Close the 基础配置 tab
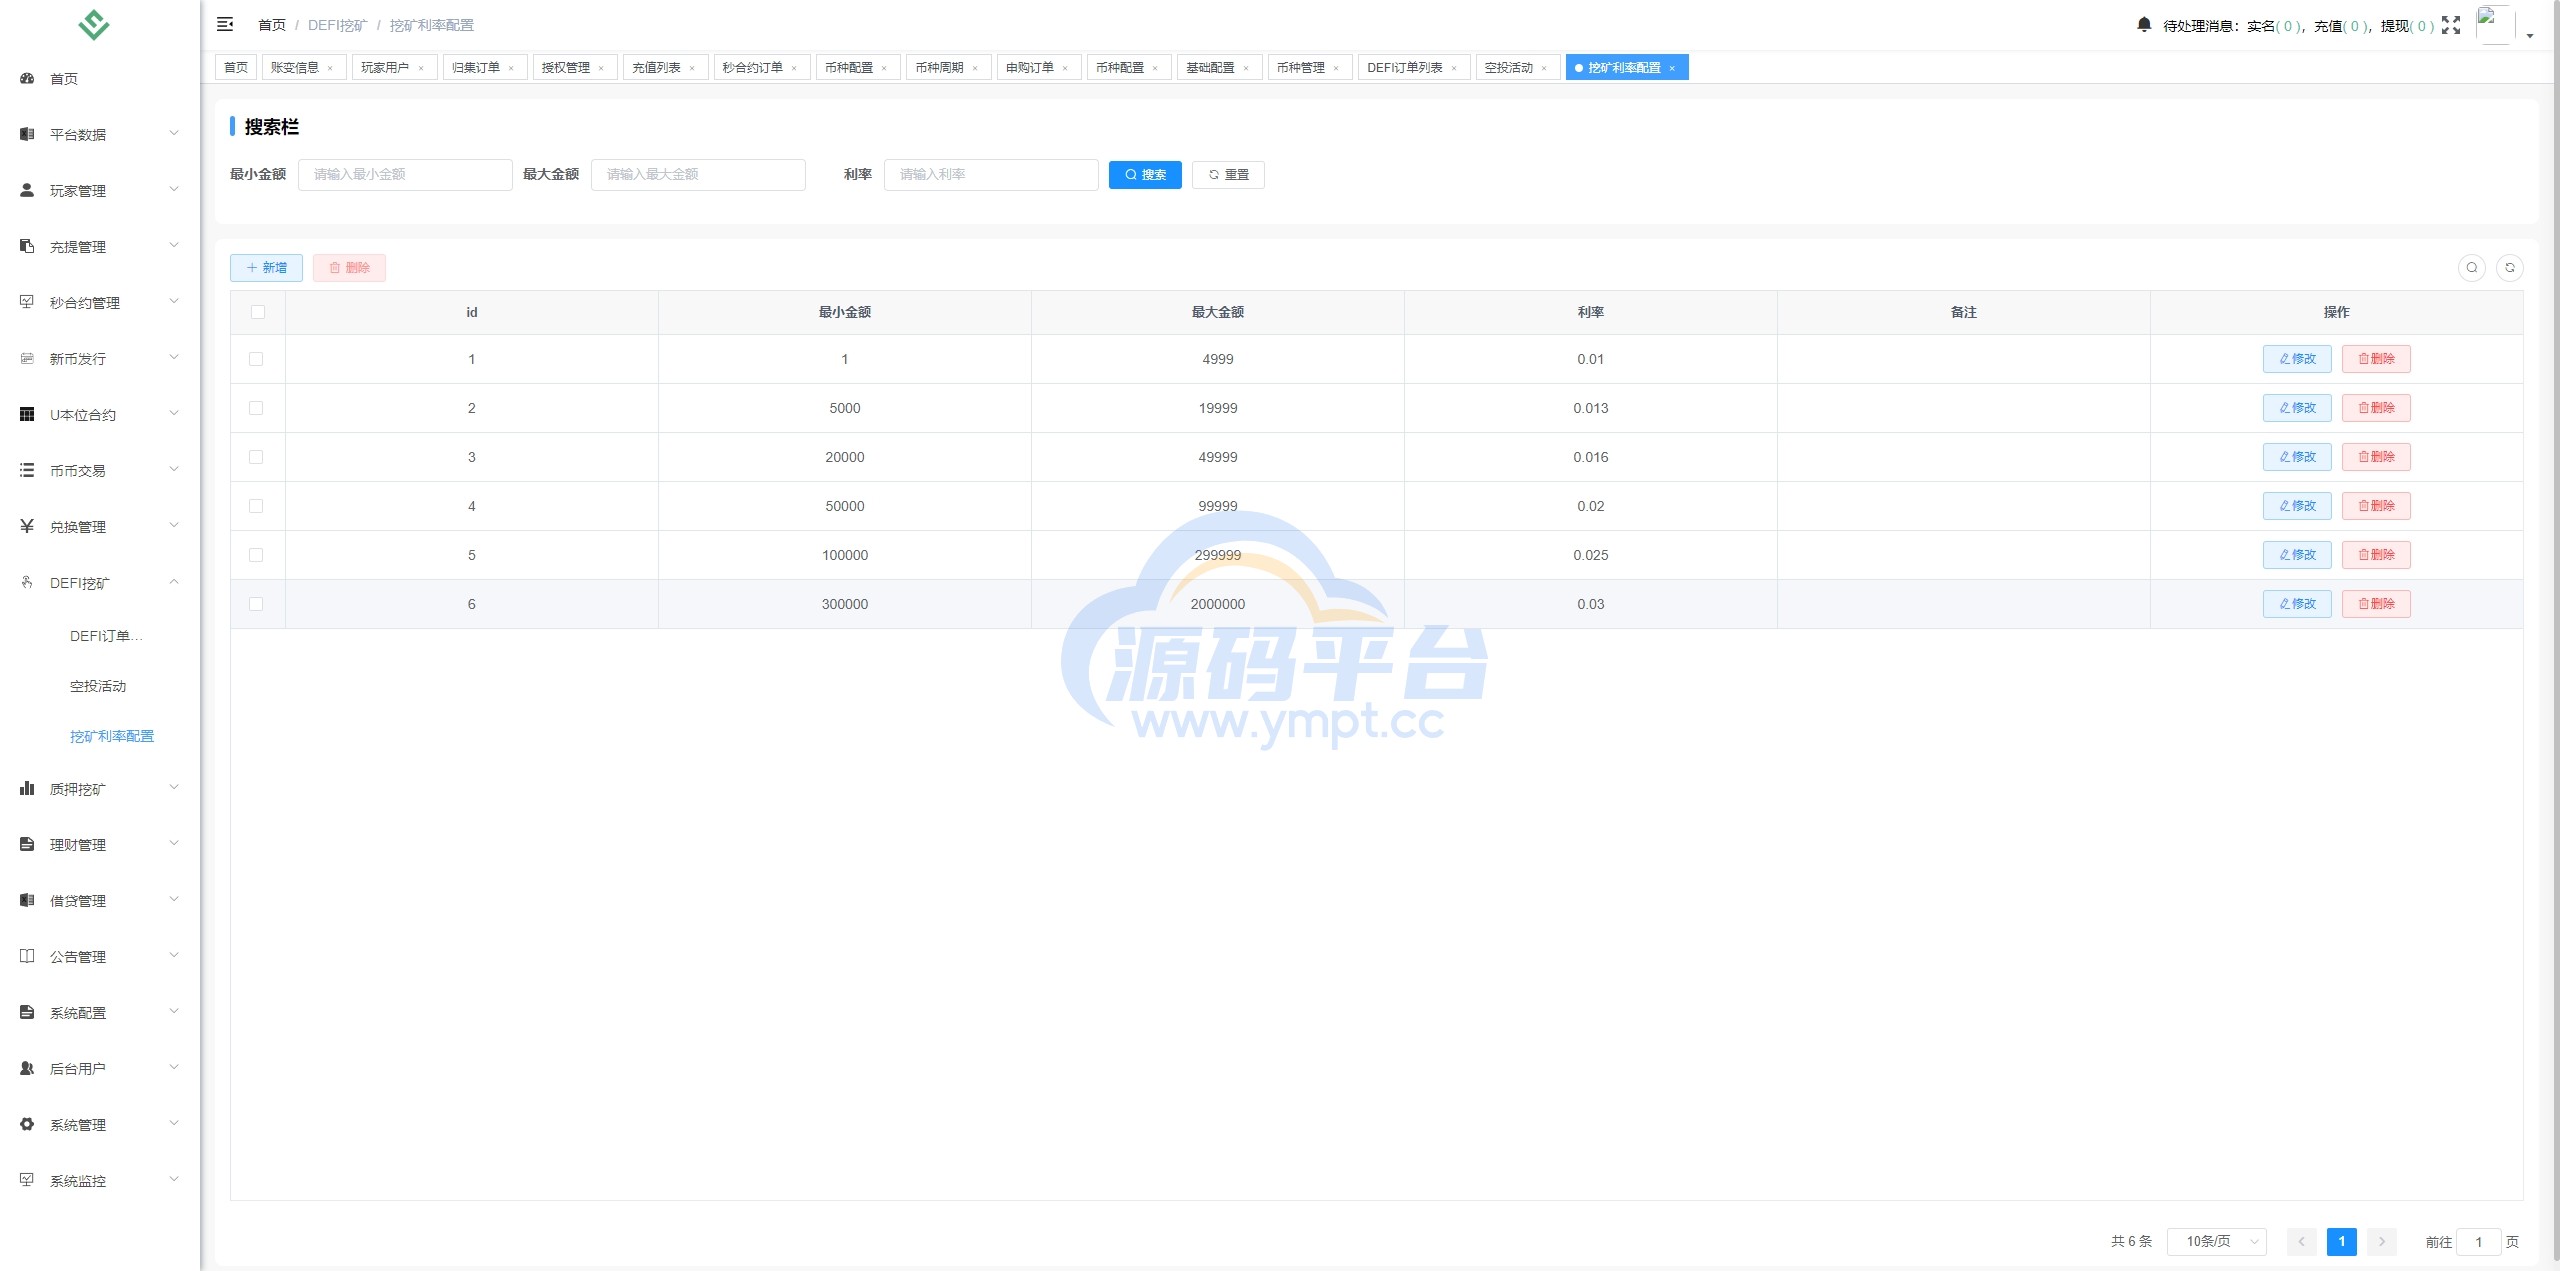 click(1246, 68)
